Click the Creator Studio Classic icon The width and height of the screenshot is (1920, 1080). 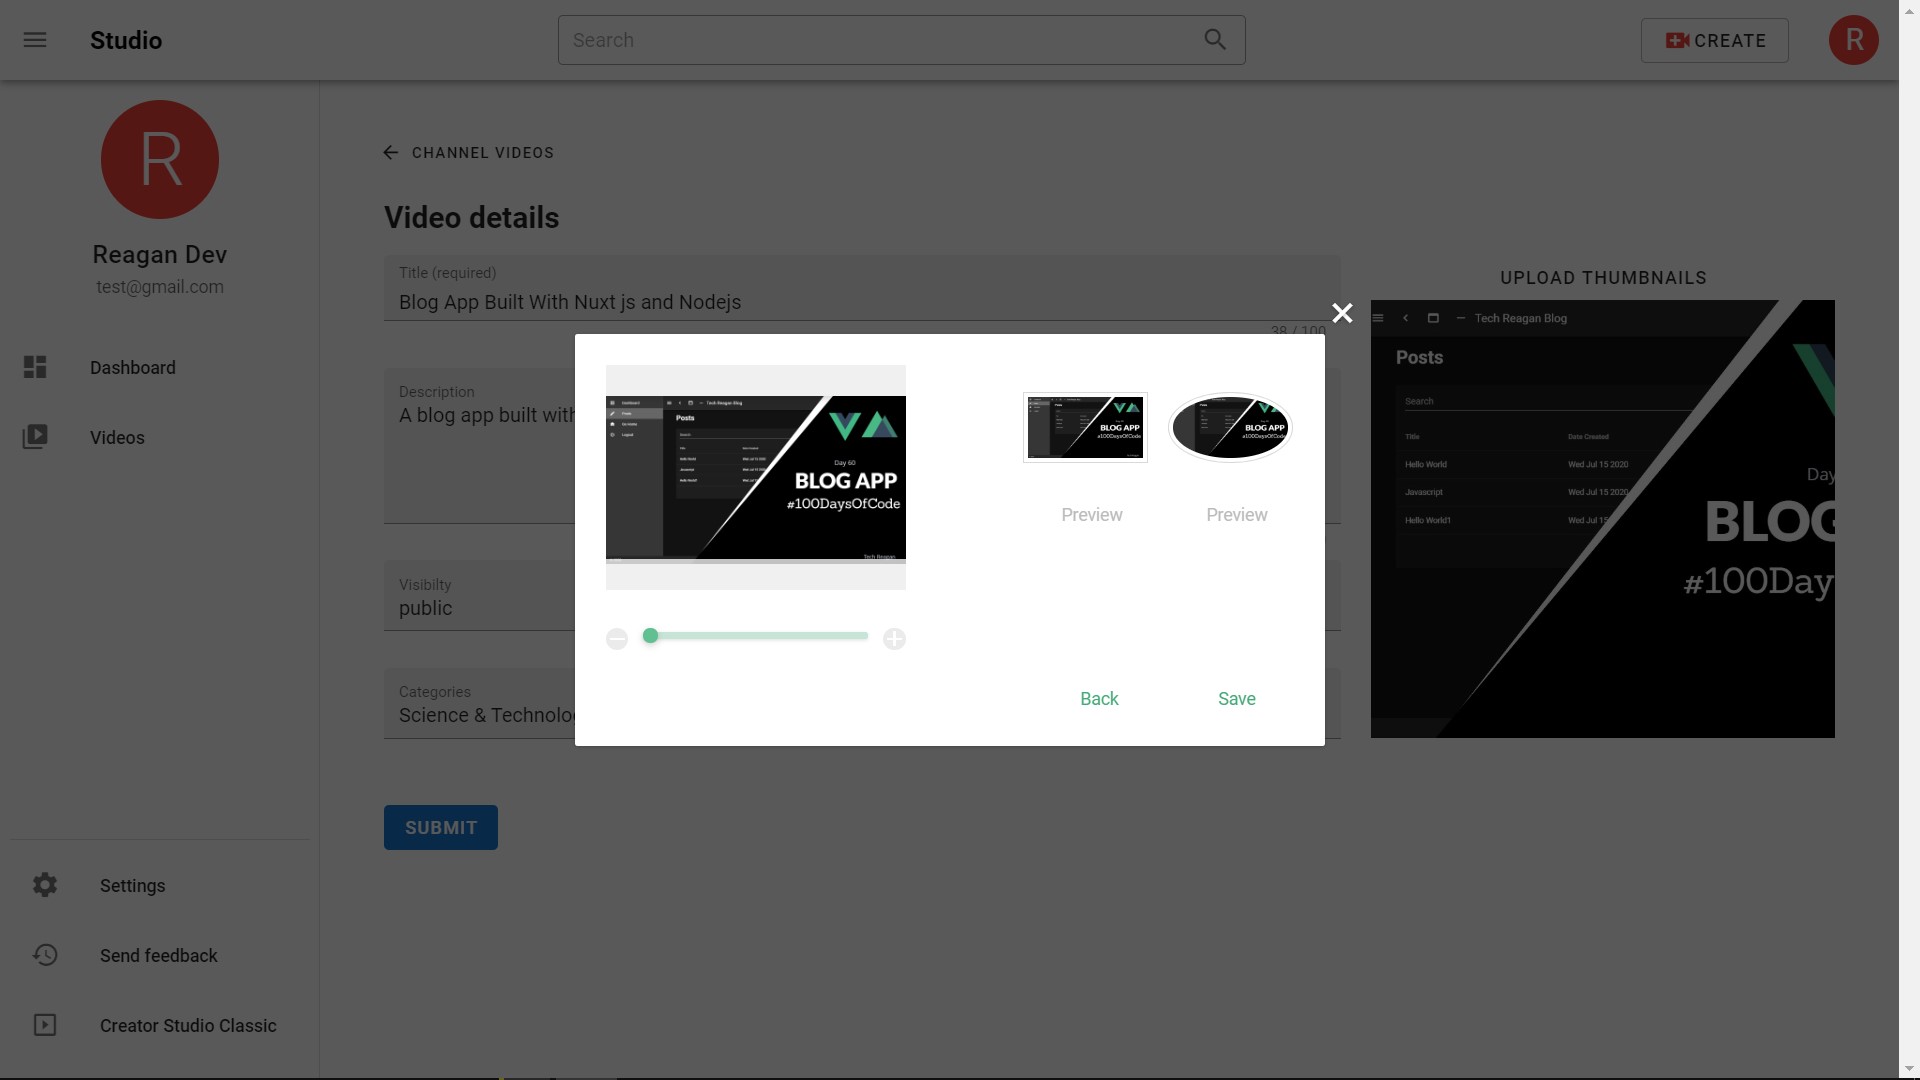pyautogui.click(x=45, y=1025)
